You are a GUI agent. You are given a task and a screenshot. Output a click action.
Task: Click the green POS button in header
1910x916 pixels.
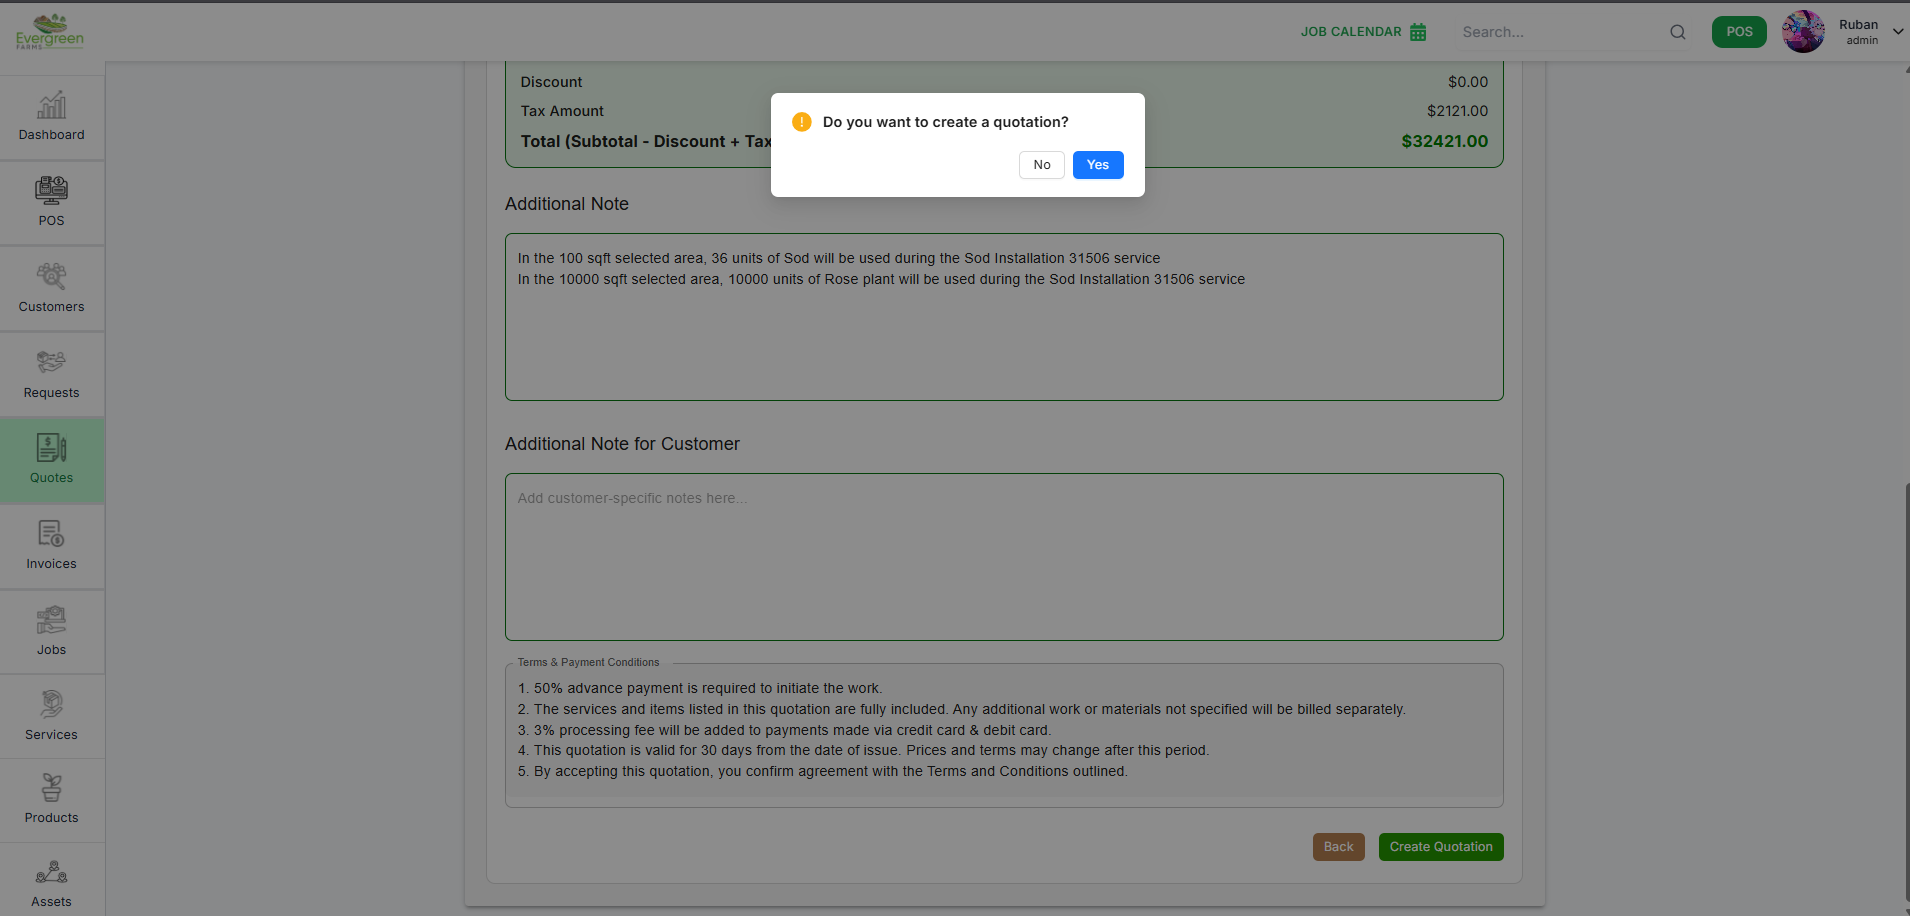point(1739,32)
